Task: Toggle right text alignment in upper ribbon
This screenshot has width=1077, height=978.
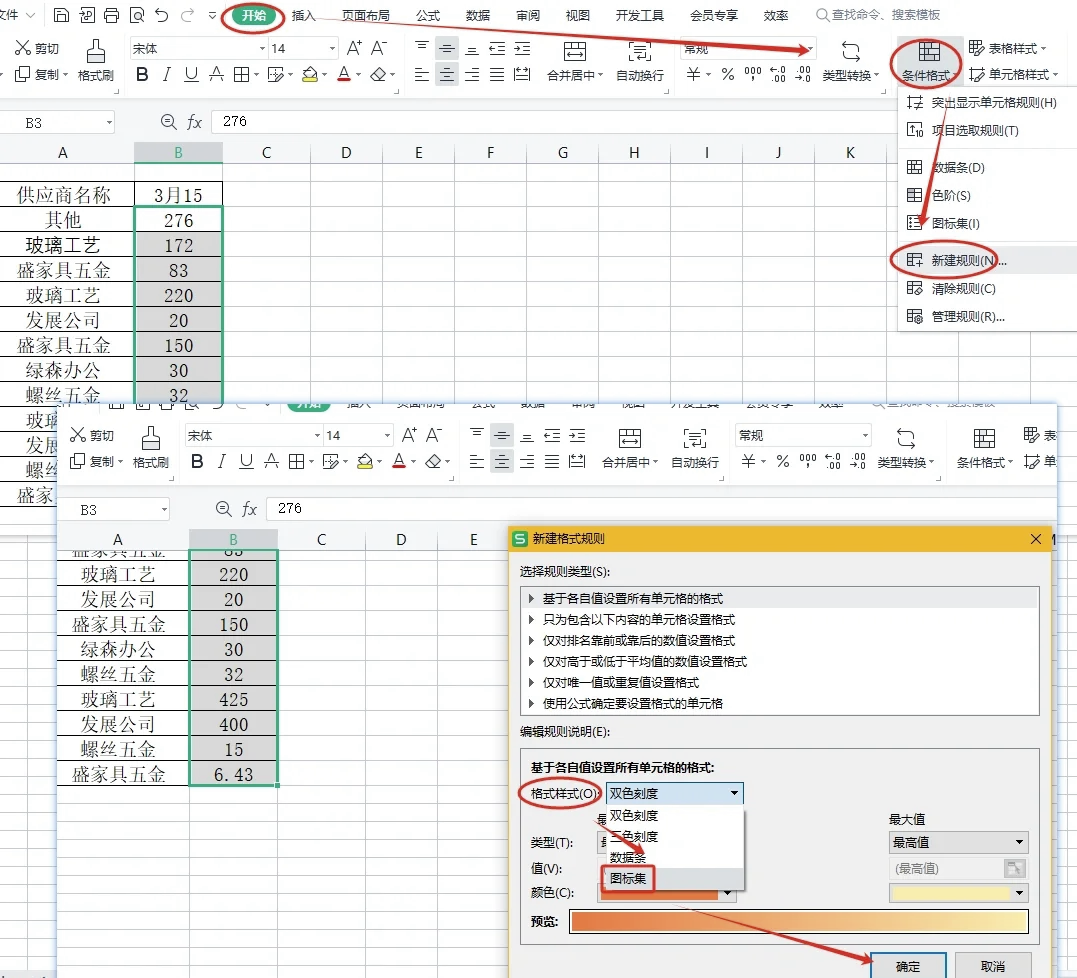Action: coord(472,74)
